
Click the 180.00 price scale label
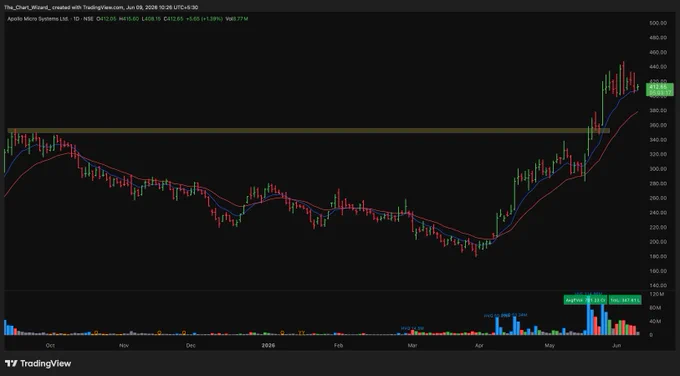click(x=658, y=256)
